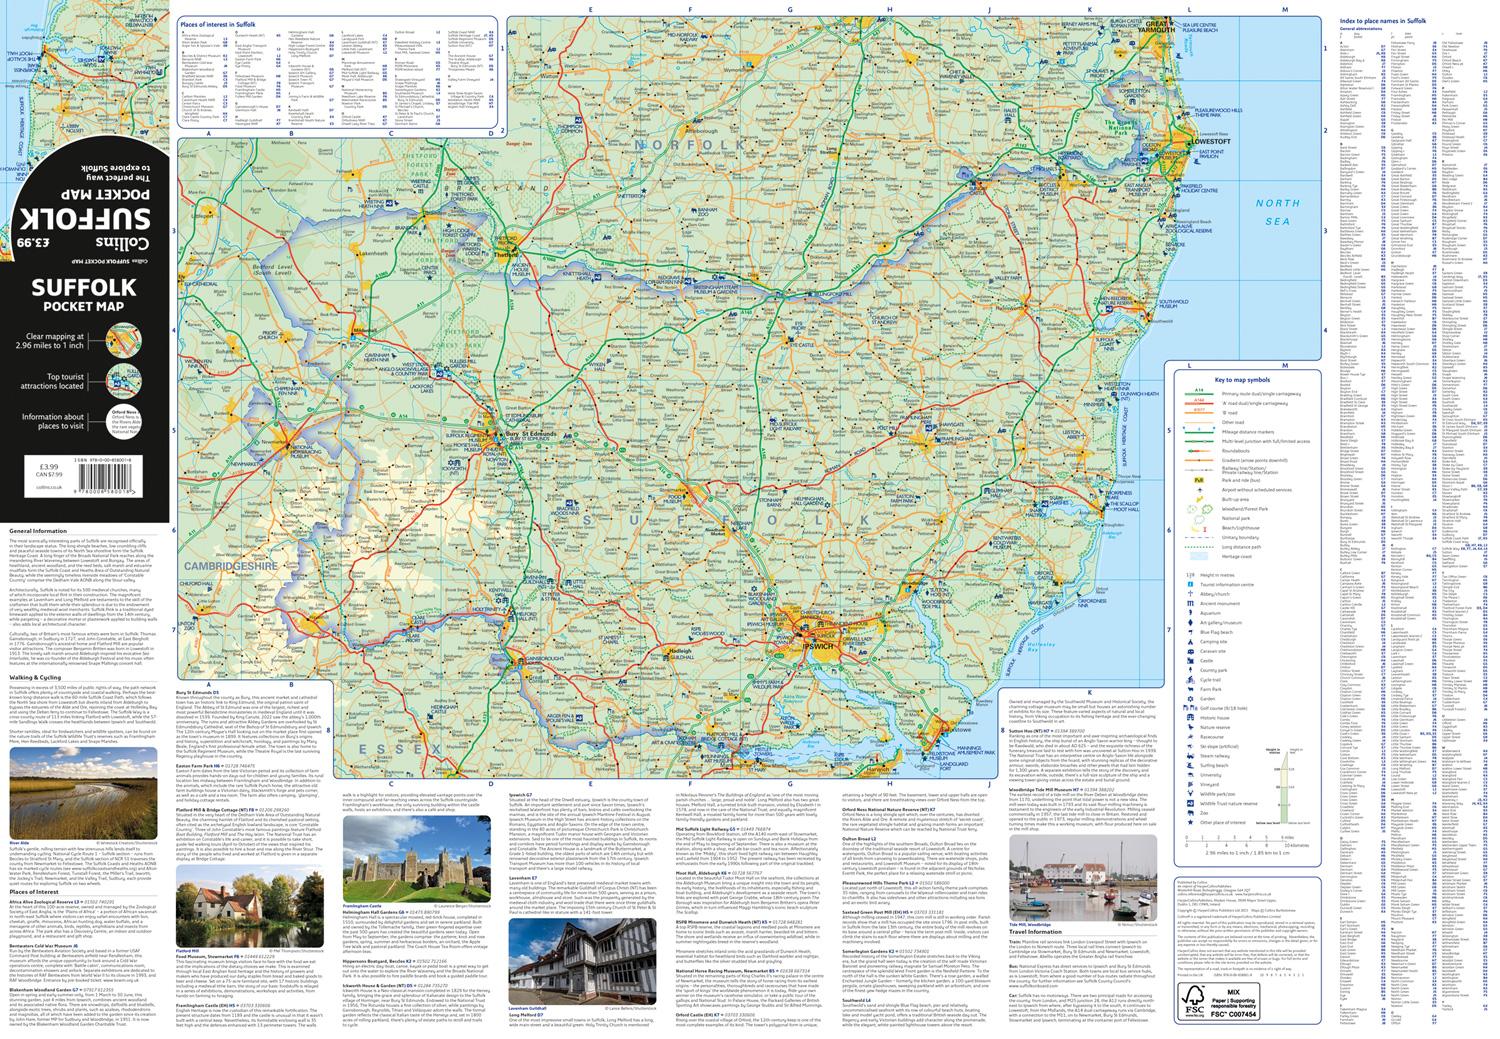Select the Tourist information centre symbol in the key
The image size is (1500, 1039).
pyautogui.click(x=1191, y=585)
